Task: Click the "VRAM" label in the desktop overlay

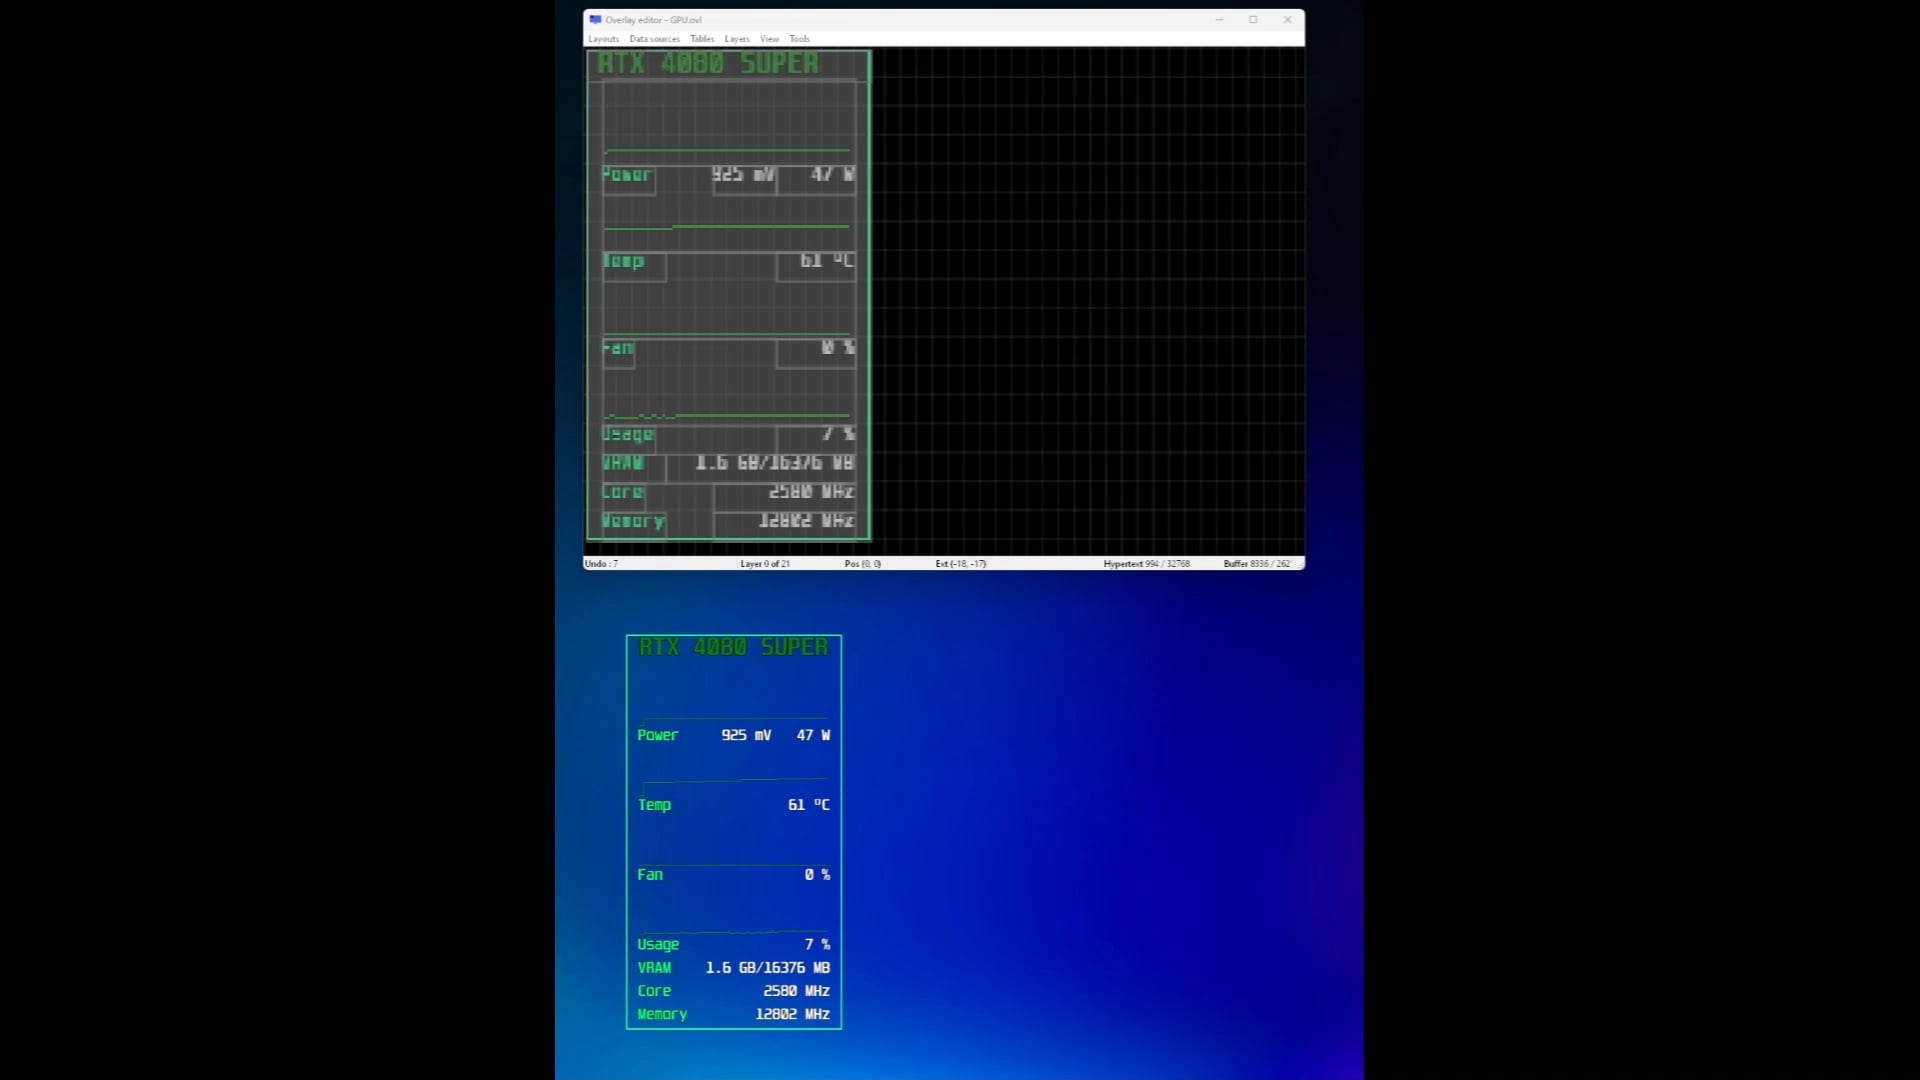Action: pyautogui.click(x=655, y=968)
